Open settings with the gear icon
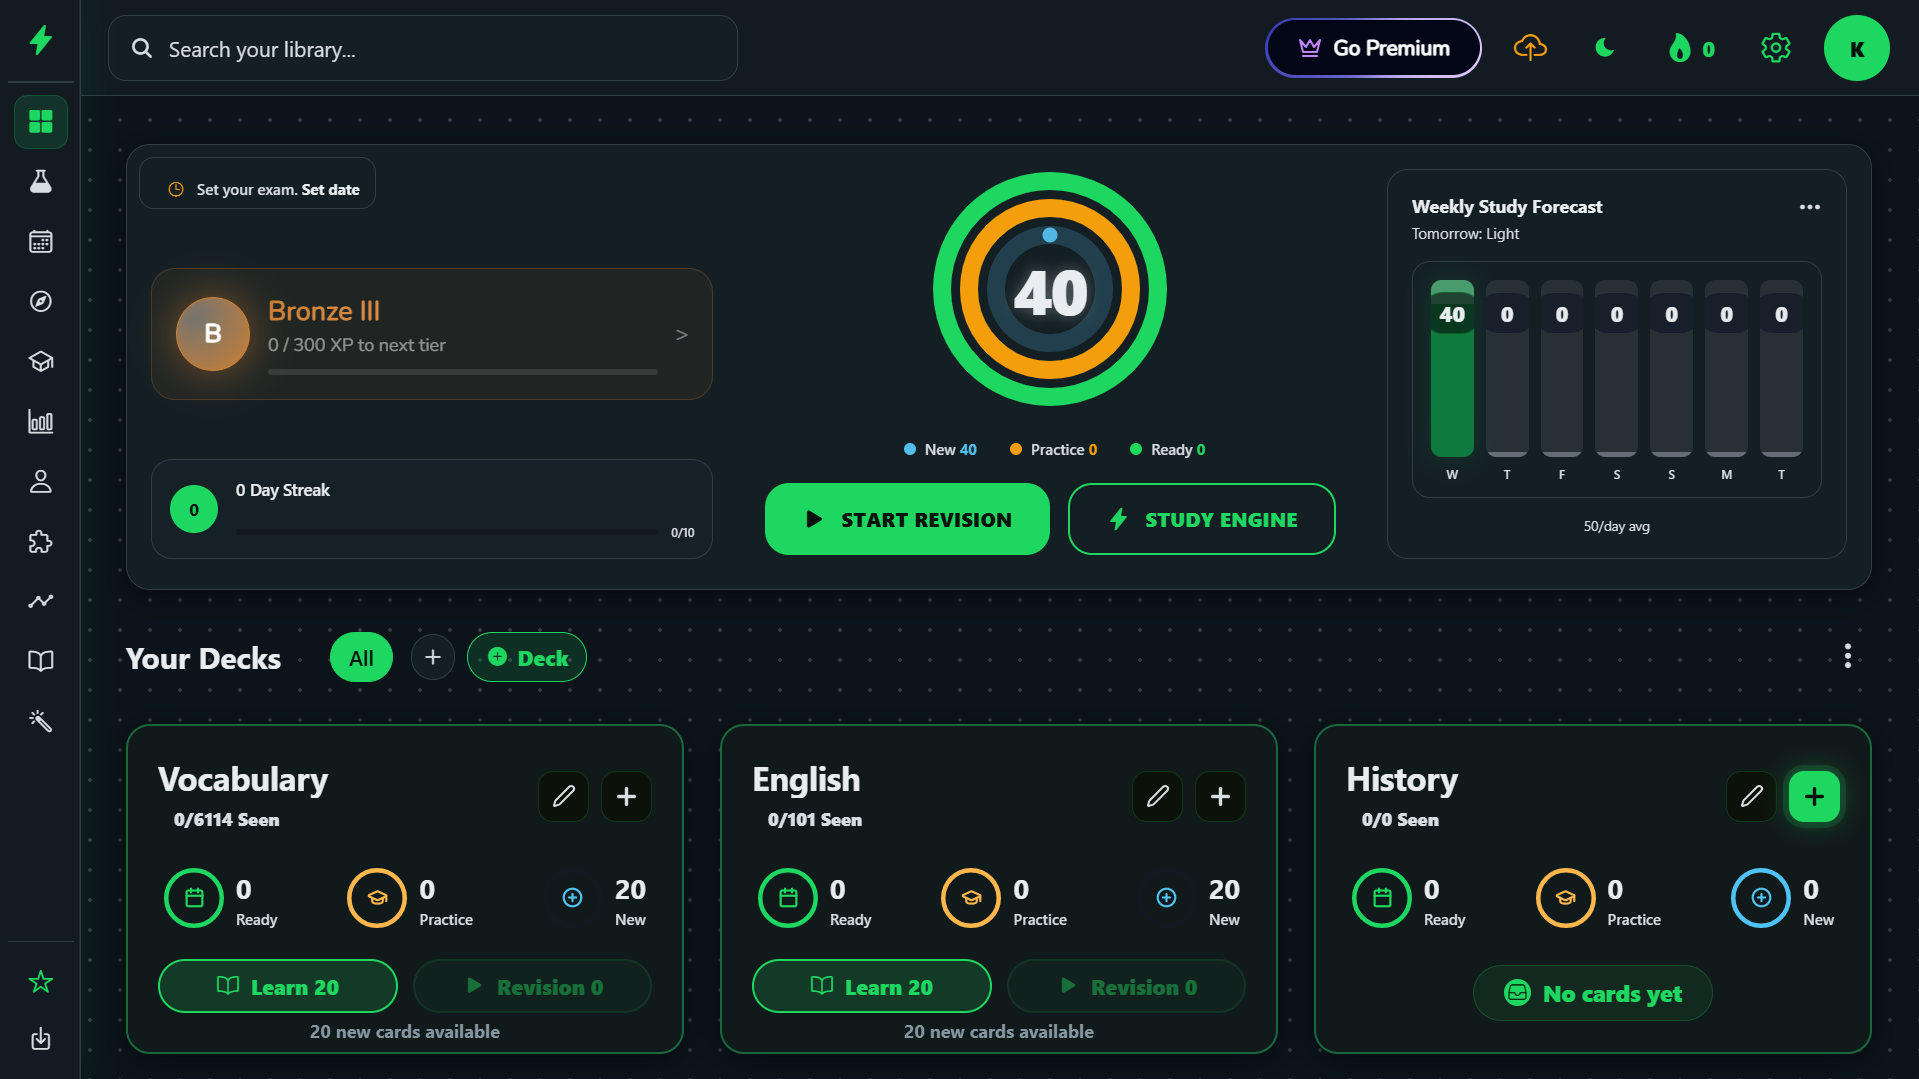Viewport: 1919px width, 1079px height. pos(1776,48)
